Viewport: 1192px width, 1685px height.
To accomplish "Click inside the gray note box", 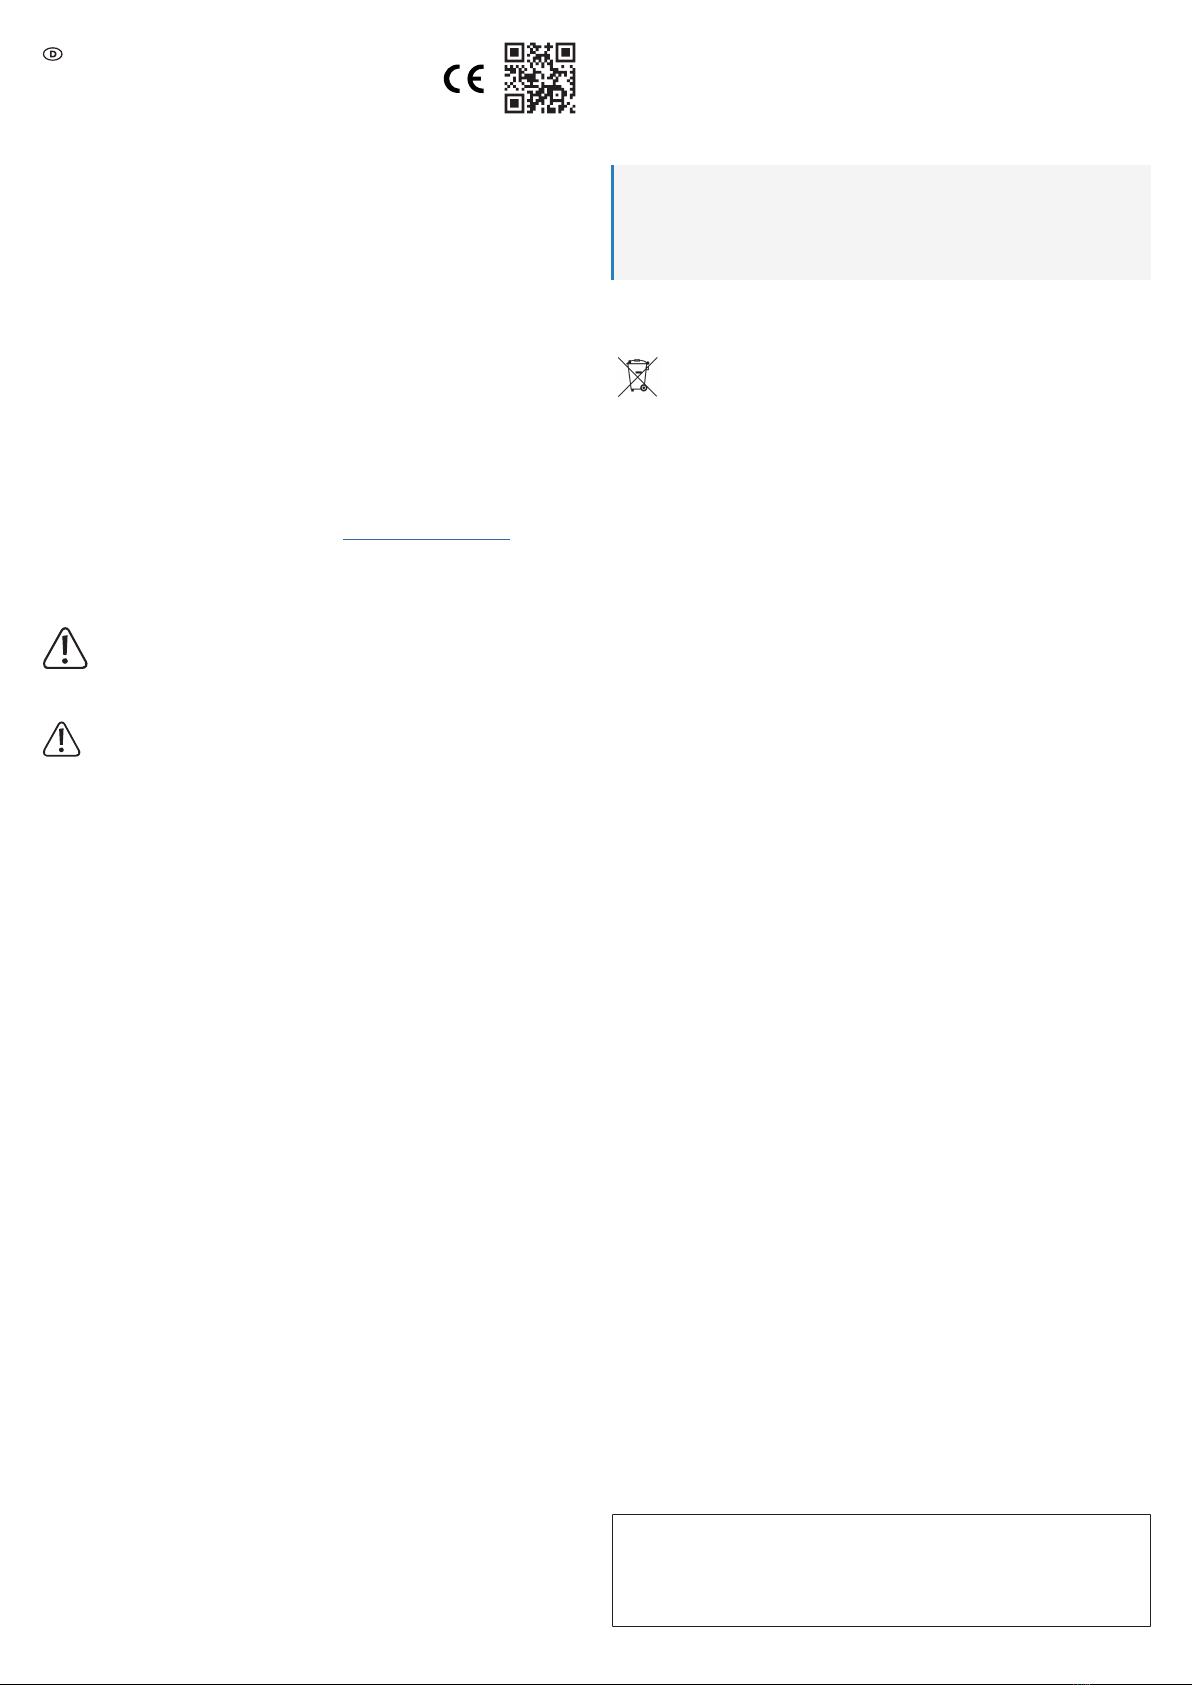I will [881, 222].
